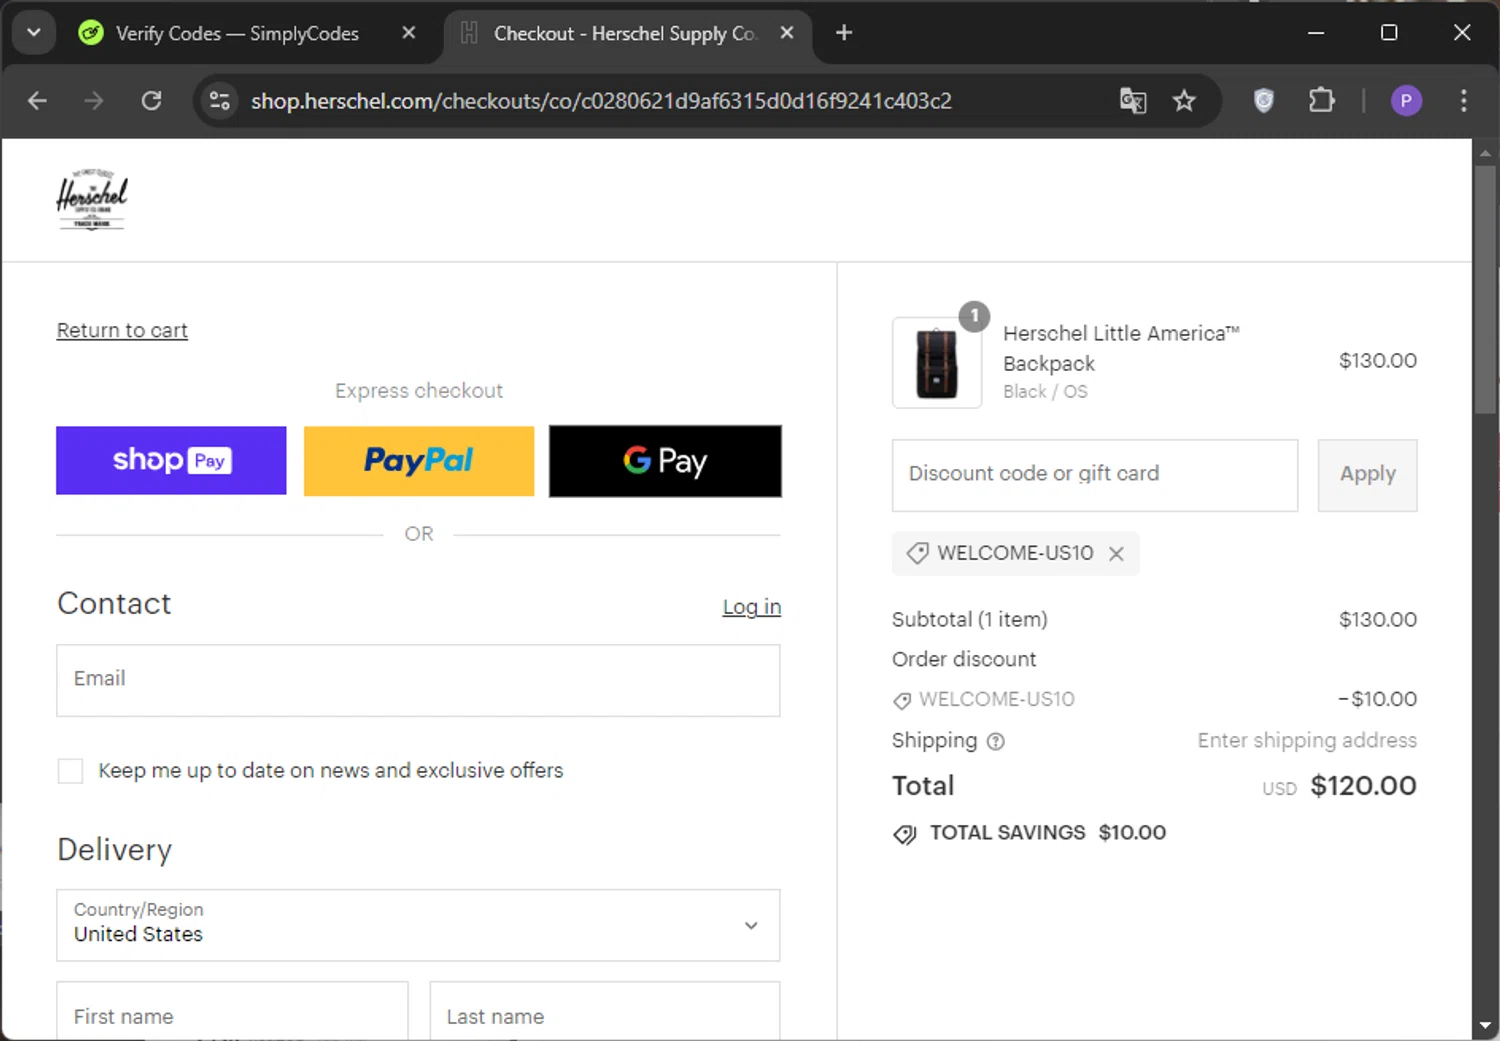
Task: Return to cart
Action: pyautogui.click(x=122, y=330)
